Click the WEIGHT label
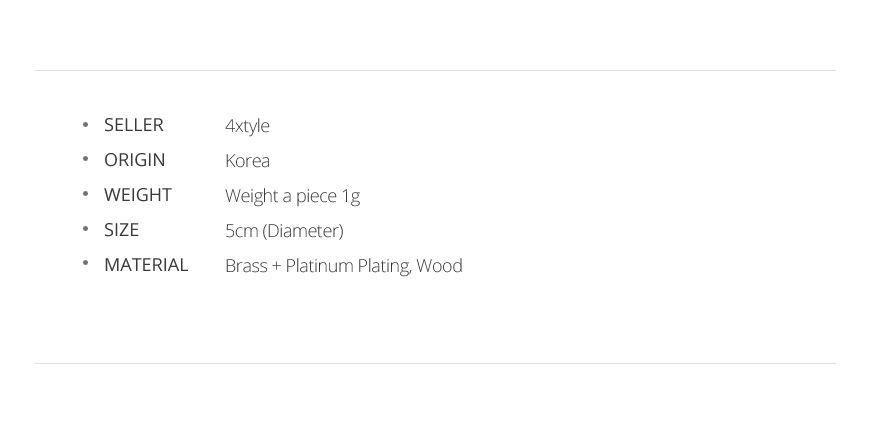This screenshot has height=437, width=873. point(137,195)
